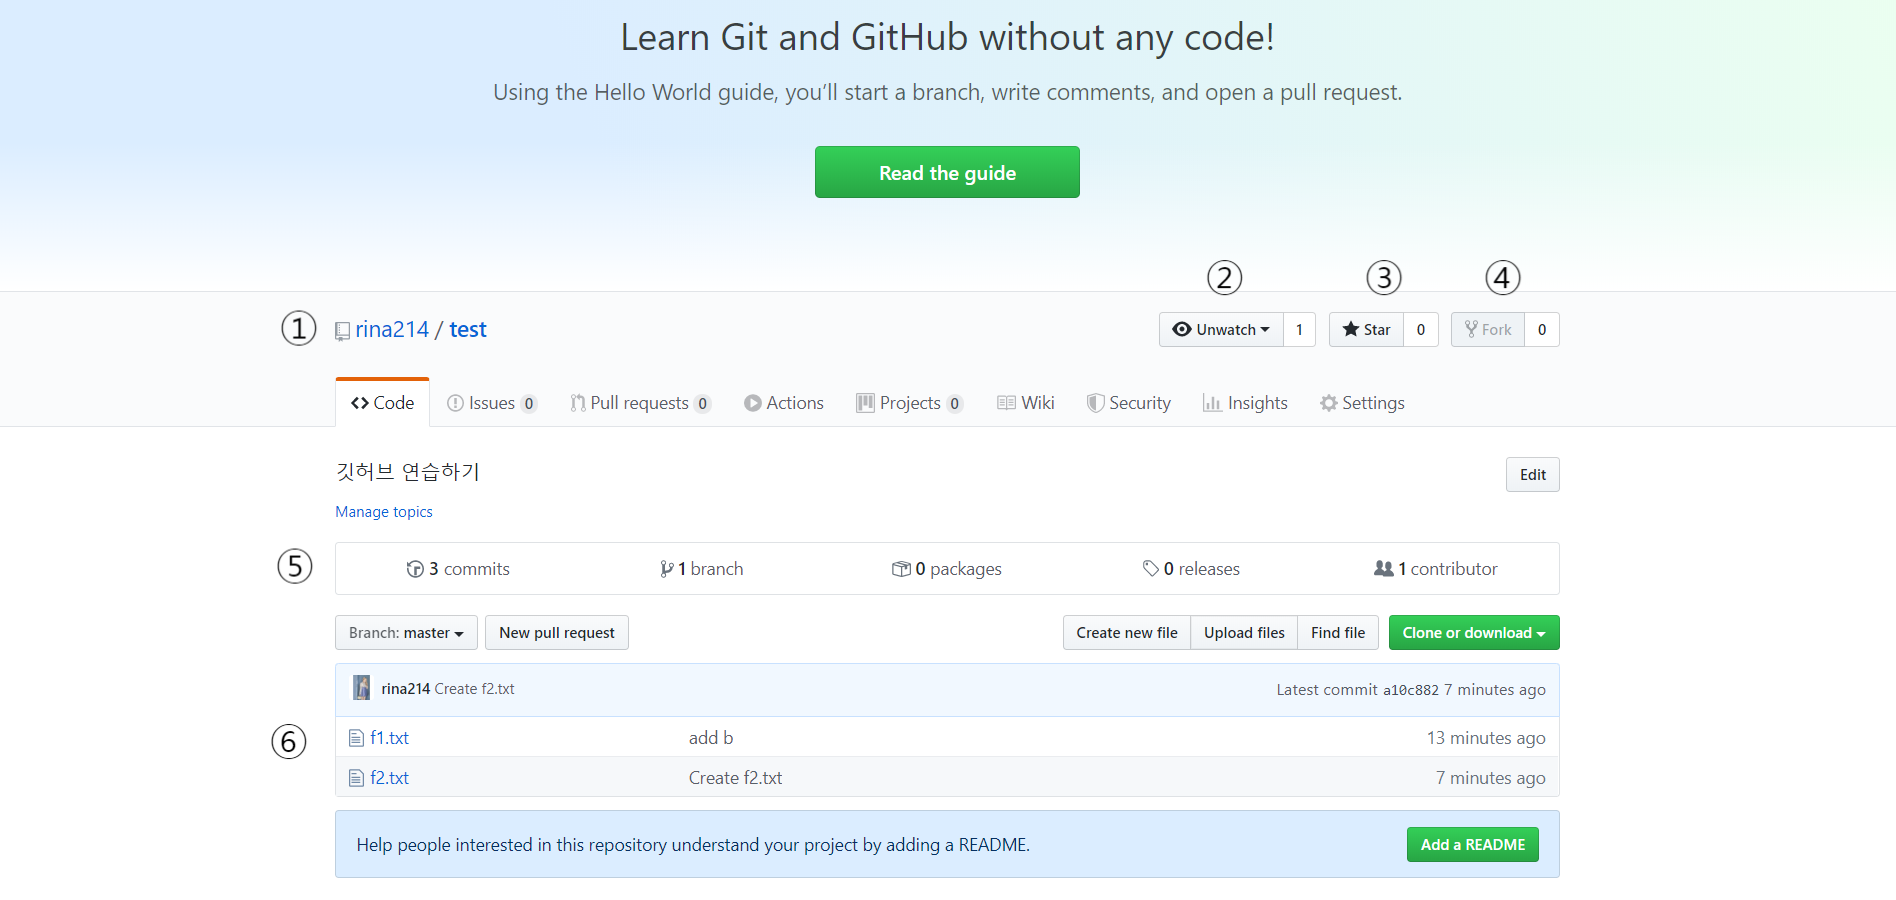This screenshot has width=1896, height=900.
Task: View the 1 branch link
Action: coord(702,569)
